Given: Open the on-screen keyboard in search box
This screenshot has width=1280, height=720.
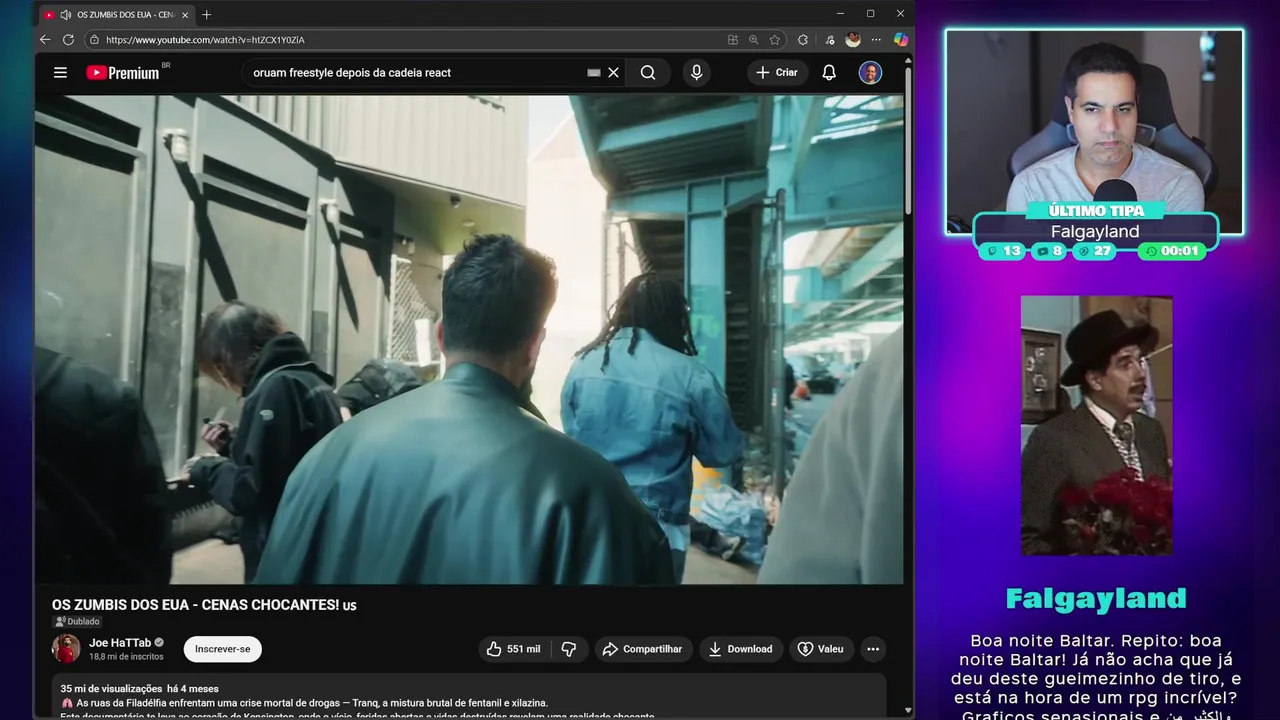Looking at the screenshot, I should click(594, 73).
